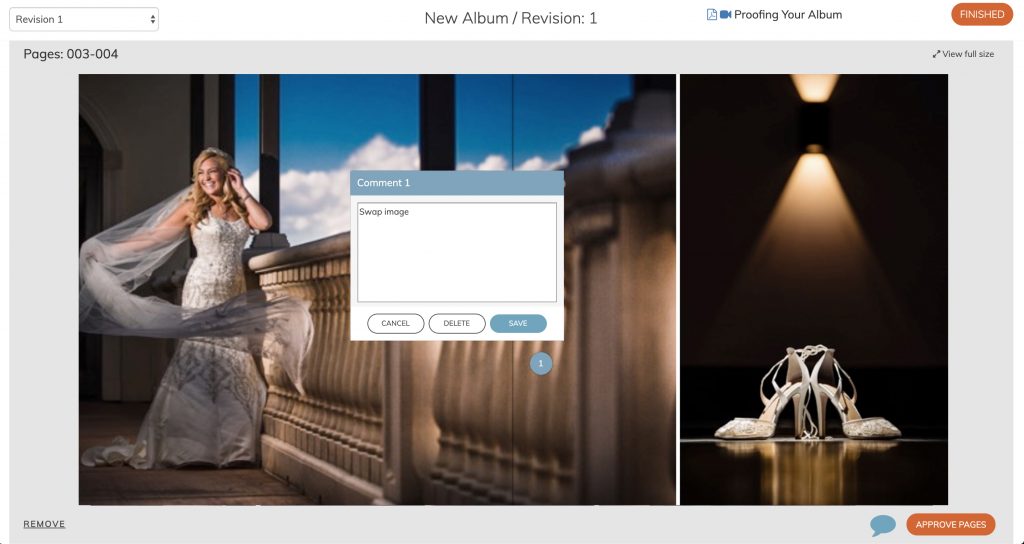Click the PDF document icon near Proofing Your Album

712,14
